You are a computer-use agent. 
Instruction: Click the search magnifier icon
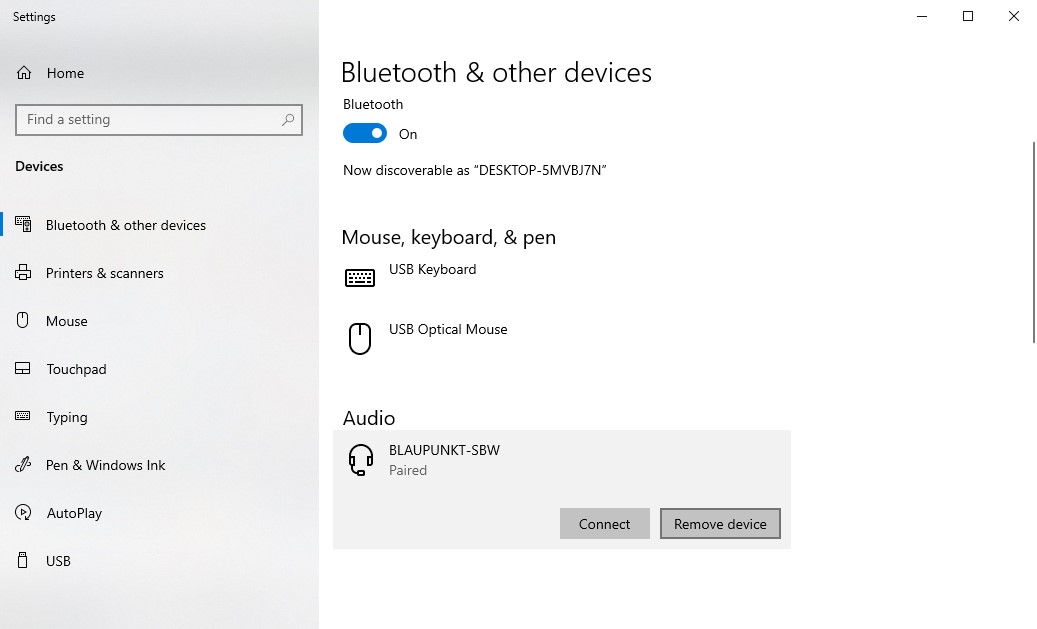click(x=288, y=120)
